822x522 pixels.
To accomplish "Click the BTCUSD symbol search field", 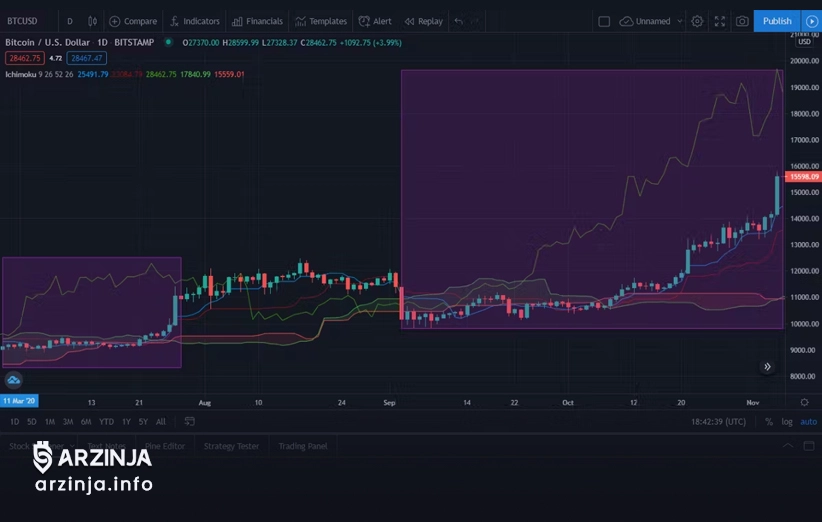I will 24,21.
